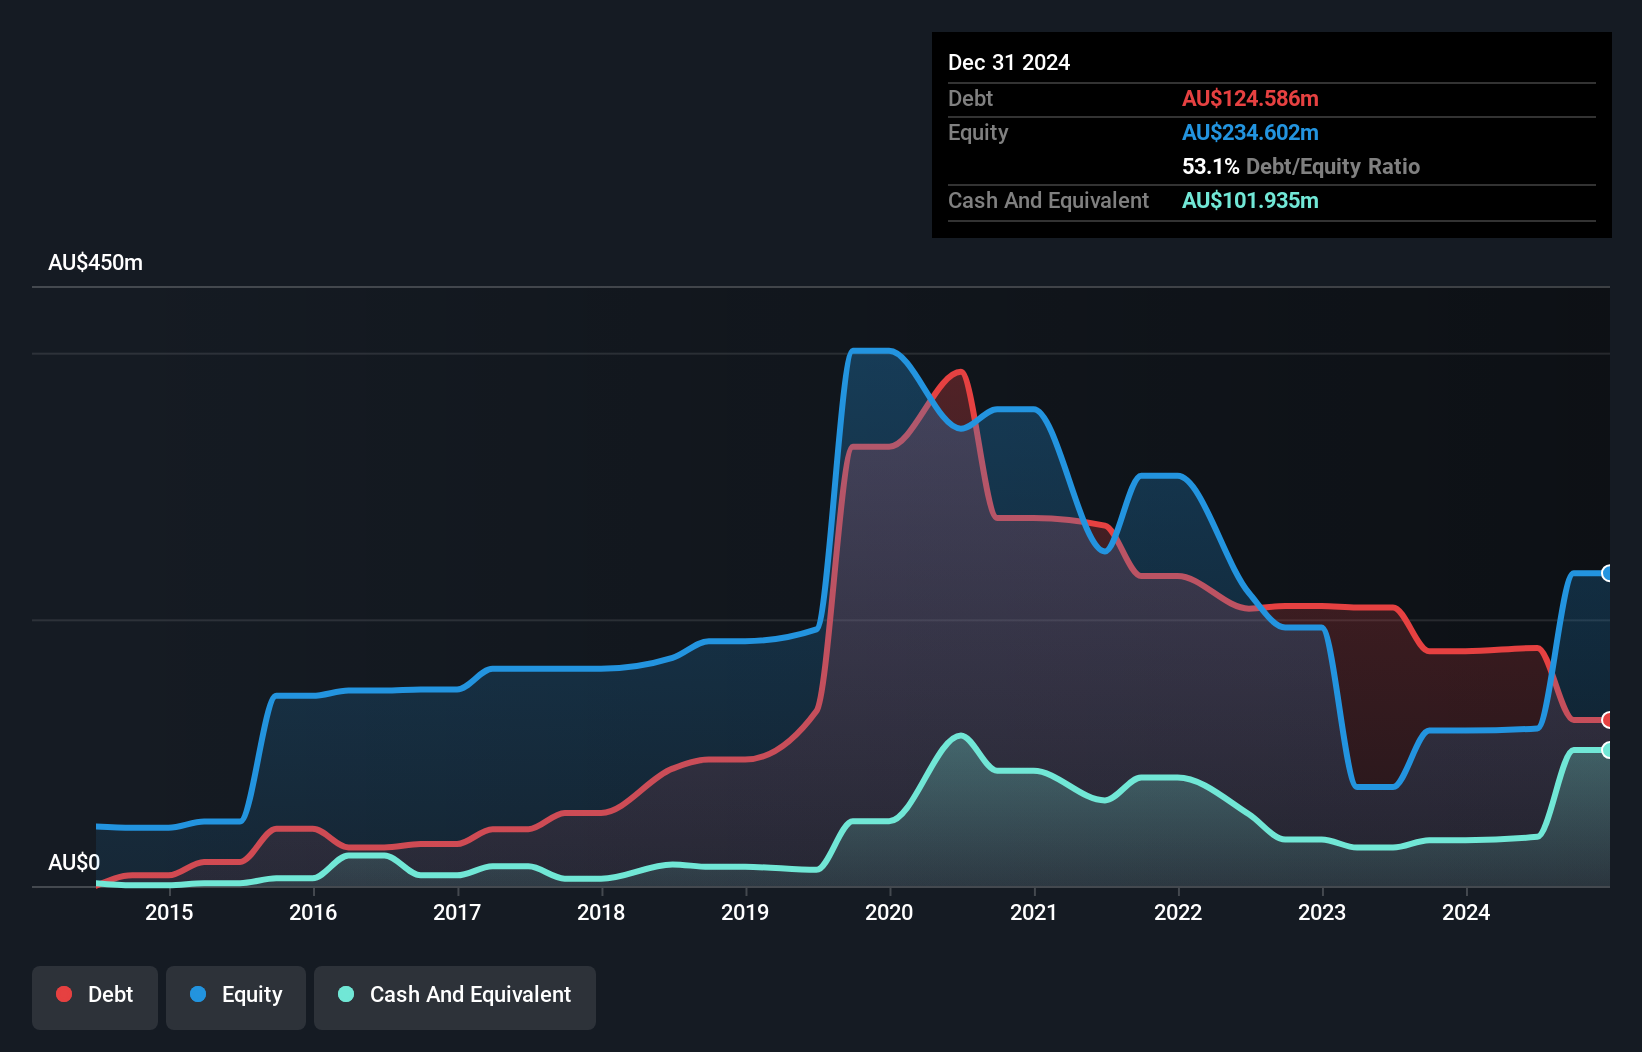Click the red Debt legend dot
Image resolution: width=1642 pixels, height=1052 pixels.
point(62,994)
